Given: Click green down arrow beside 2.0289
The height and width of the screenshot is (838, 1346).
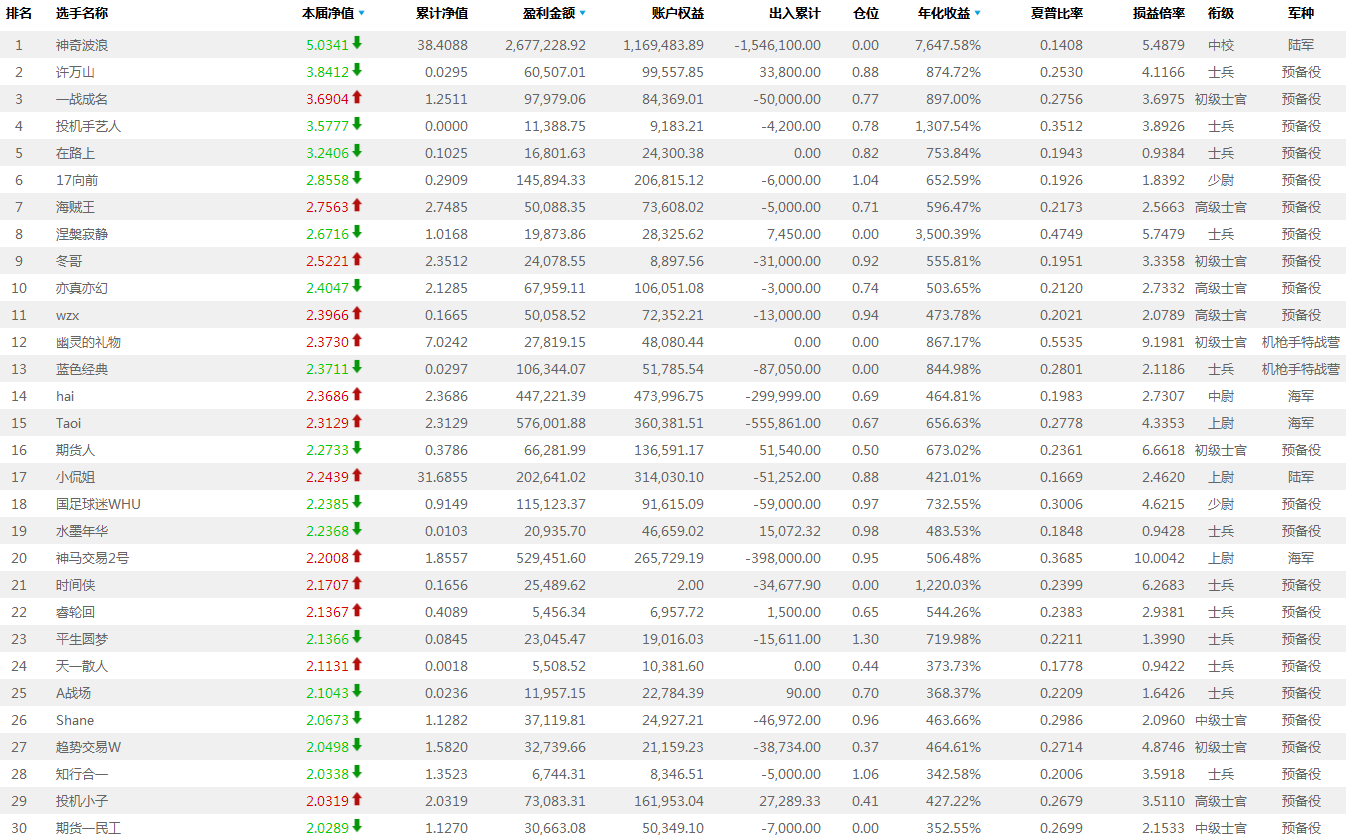Looking at the screenshot, I should (357, 826).
